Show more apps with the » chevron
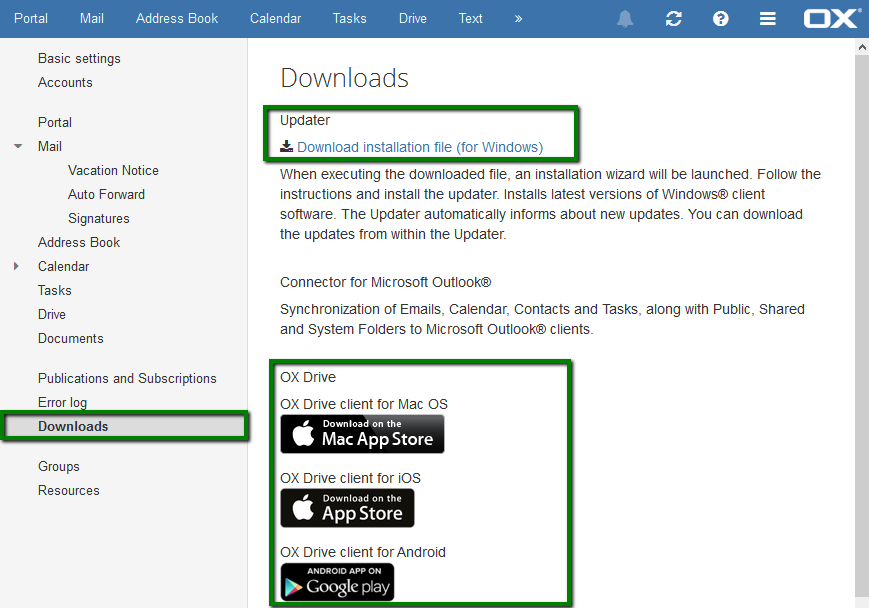The image size is (869, 608). pos(518,19)
